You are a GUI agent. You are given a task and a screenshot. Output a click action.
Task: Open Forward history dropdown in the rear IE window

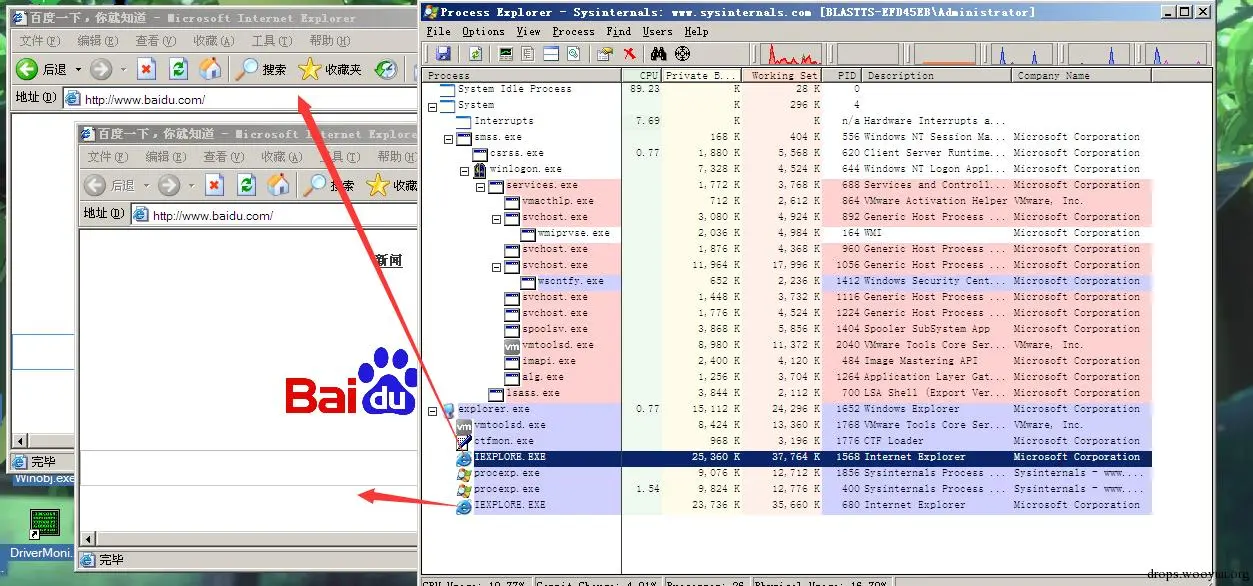tap(124, 70)
